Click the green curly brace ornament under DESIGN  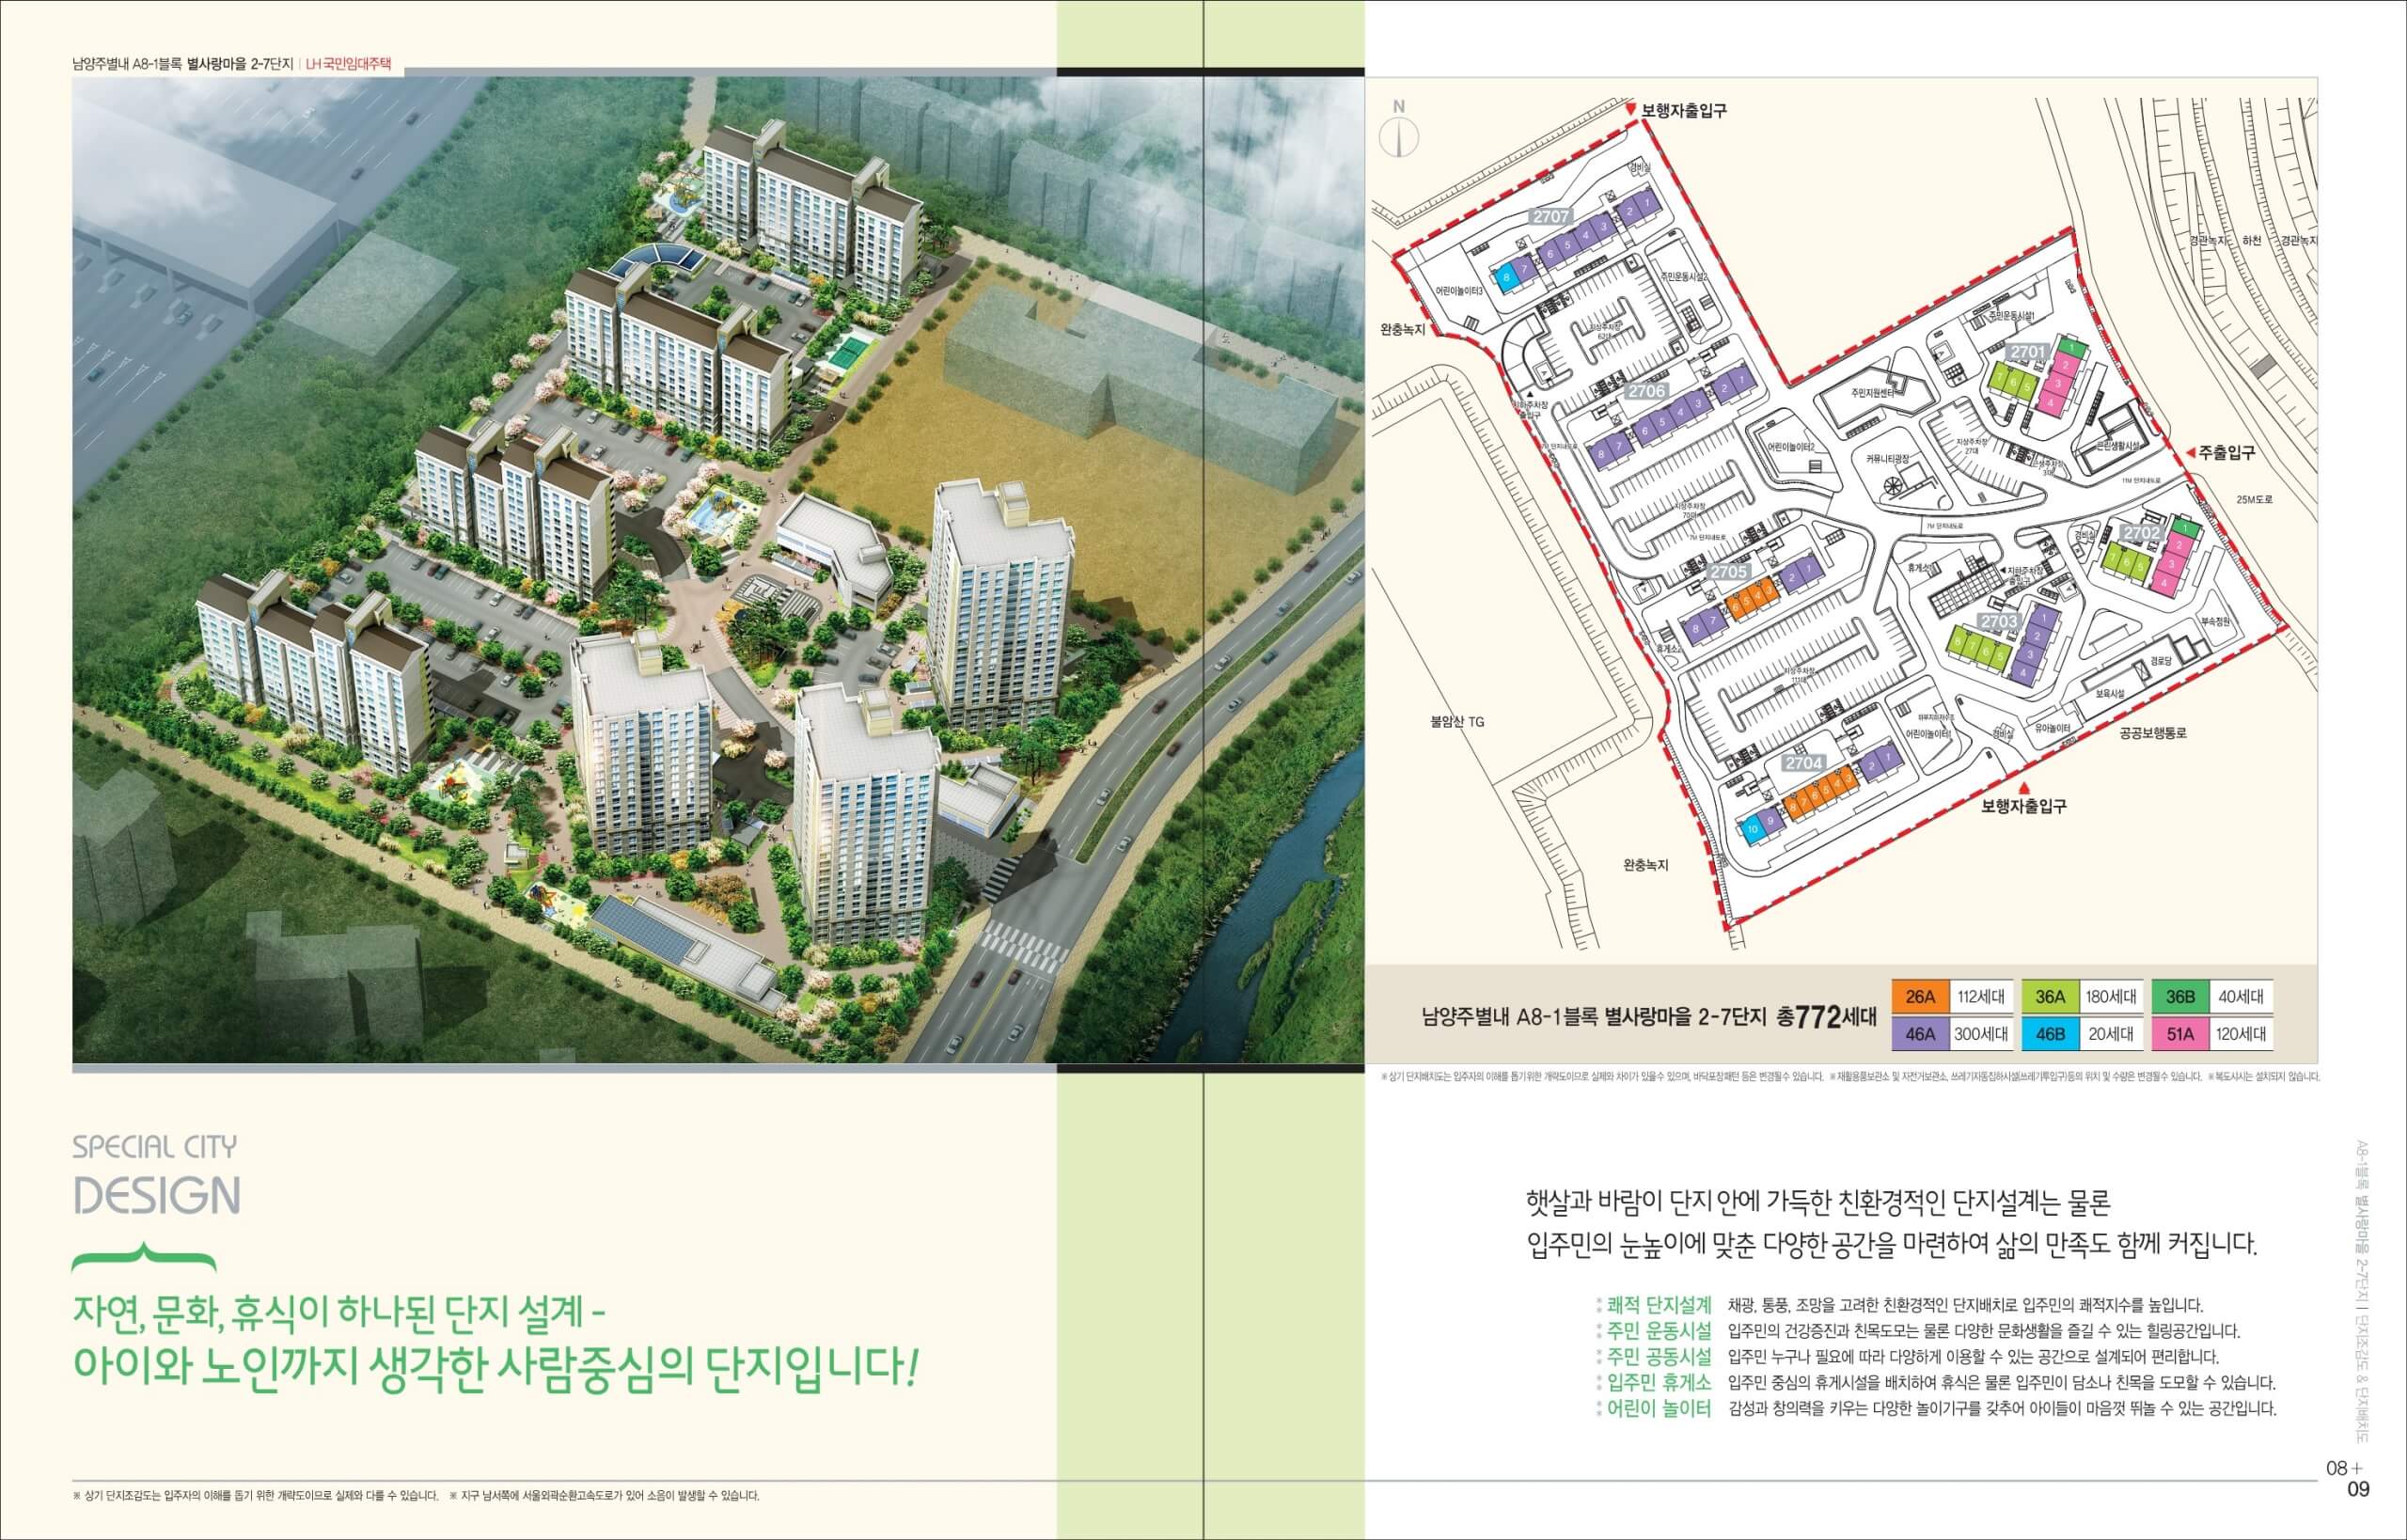[145, 1253]
